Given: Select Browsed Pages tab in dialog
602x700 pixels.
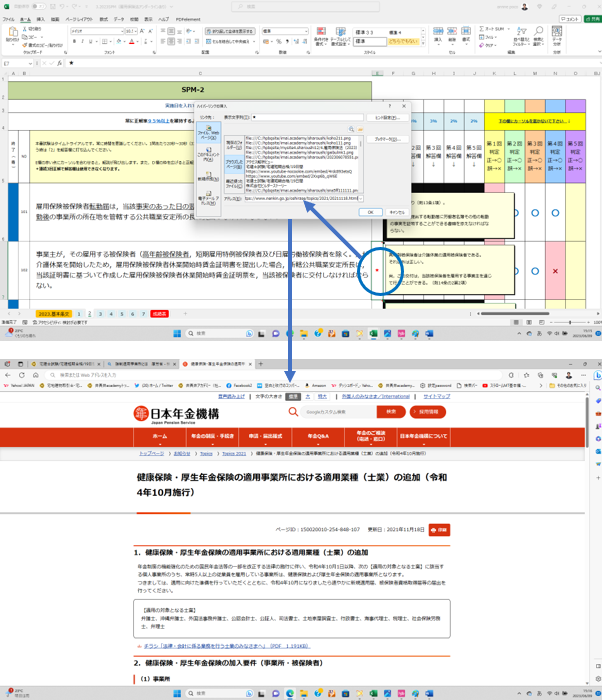Looking at the screenshot, I should pos(234,164).
